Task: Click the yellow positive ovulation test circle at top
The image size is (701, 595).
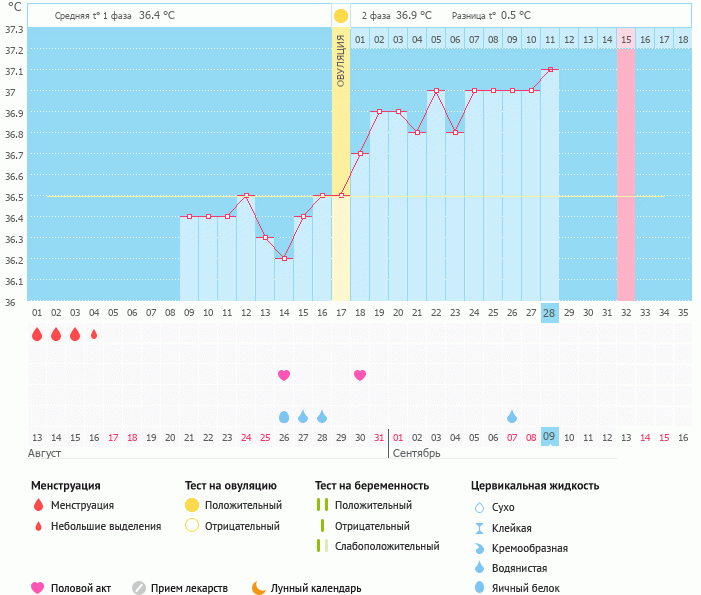Action: 341,16
